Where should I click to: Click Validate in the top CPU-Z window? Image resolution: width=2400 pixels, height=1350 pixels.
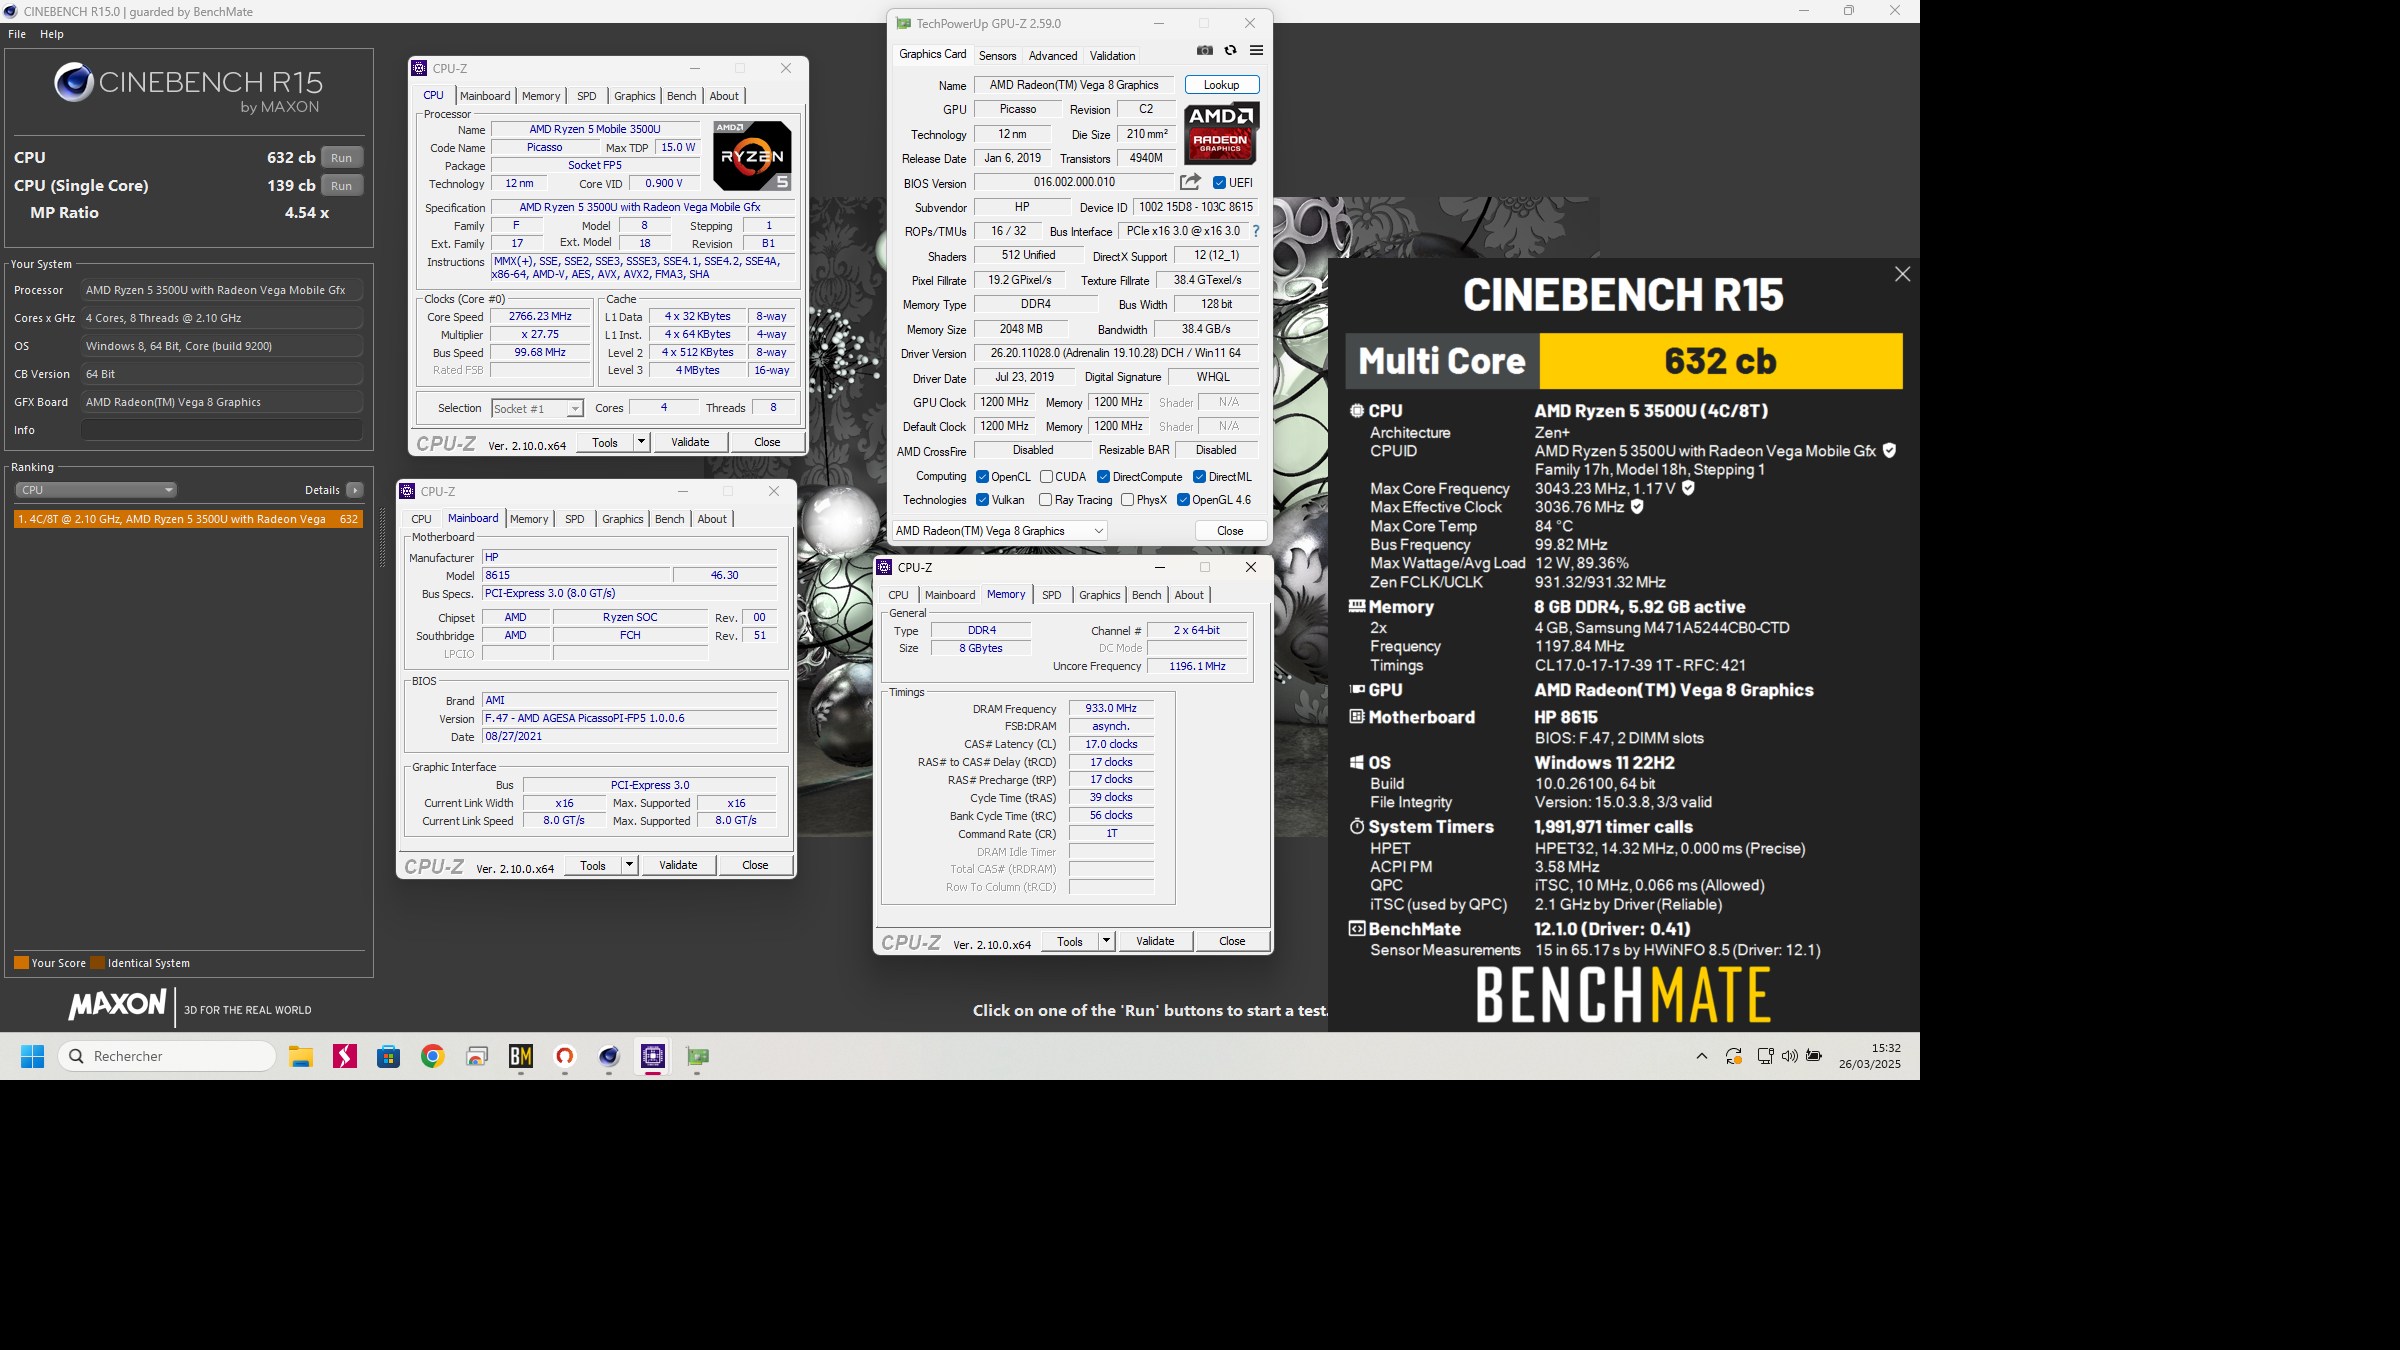click(690, 442)
